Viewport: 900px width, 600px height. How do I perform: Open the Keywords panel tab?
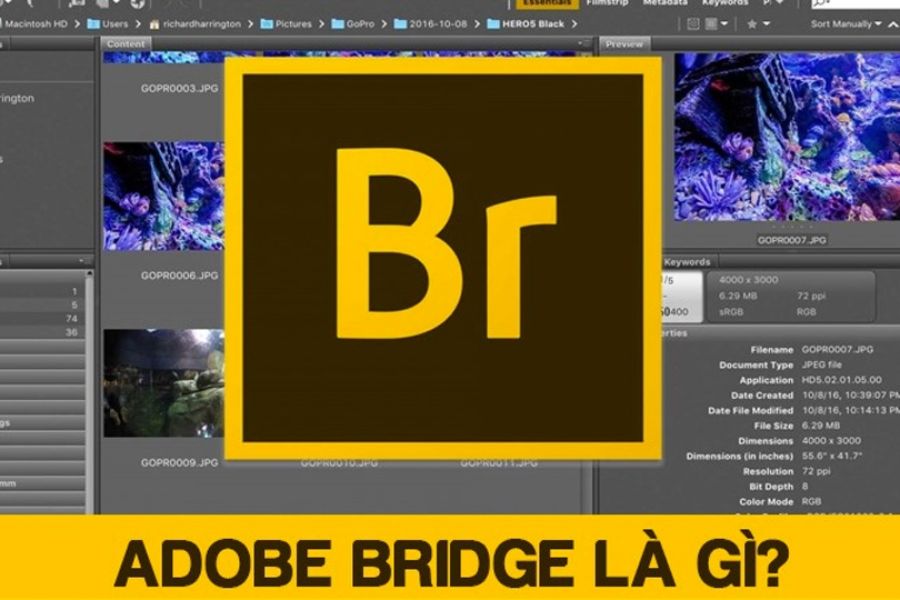[687, 262]
